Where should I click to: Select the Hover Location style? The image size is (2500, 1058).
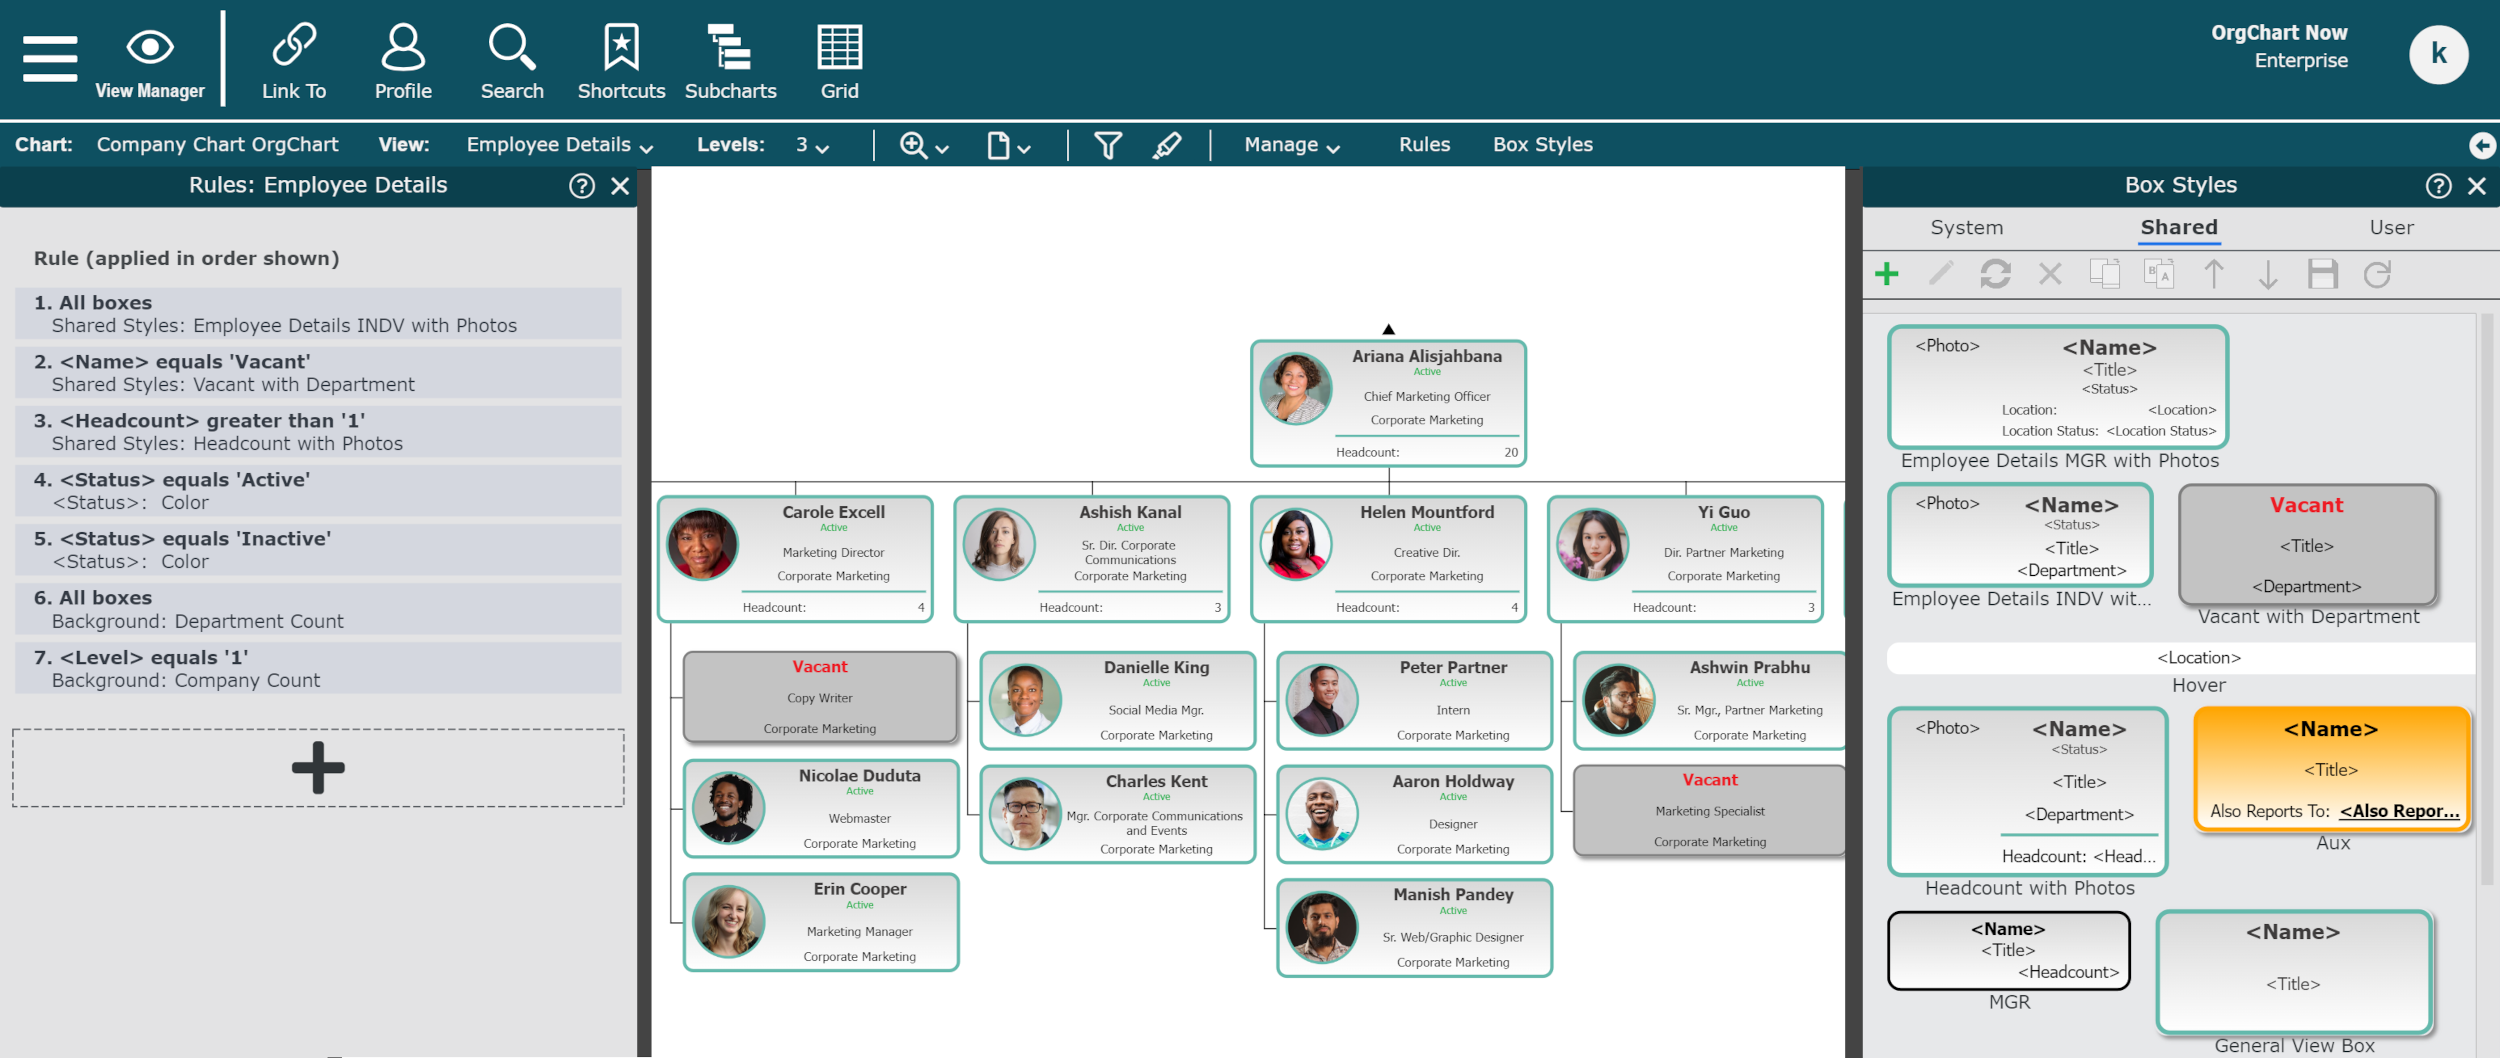point(2180,658)
